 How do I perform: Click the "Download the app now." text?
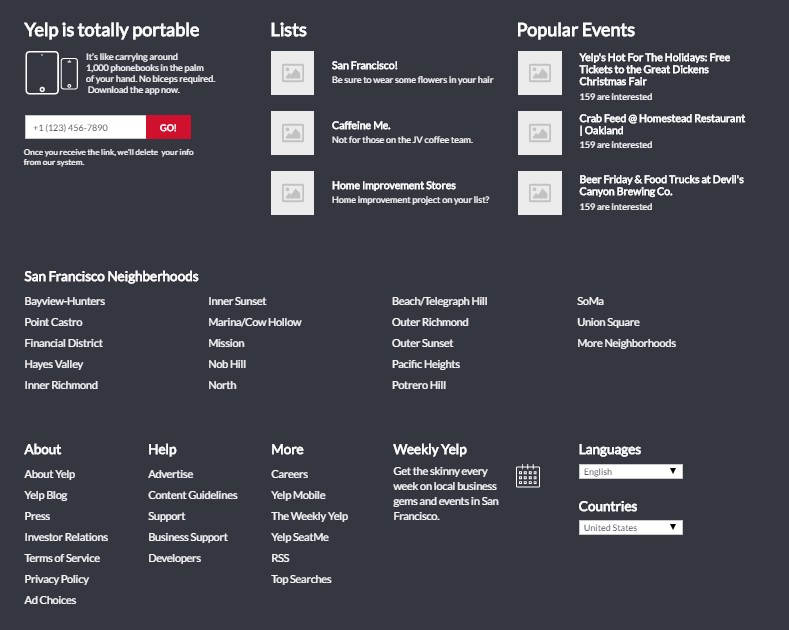pos(133,90)
